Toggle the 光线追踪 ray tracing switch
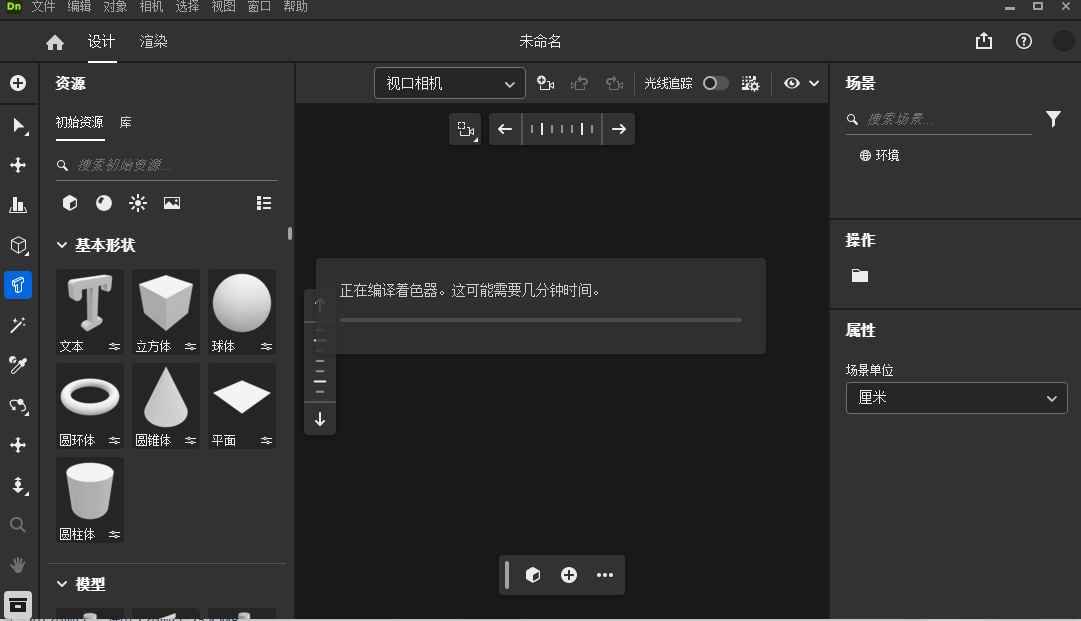This screenshot has height=621, width=1081. [x=716, y=83]
